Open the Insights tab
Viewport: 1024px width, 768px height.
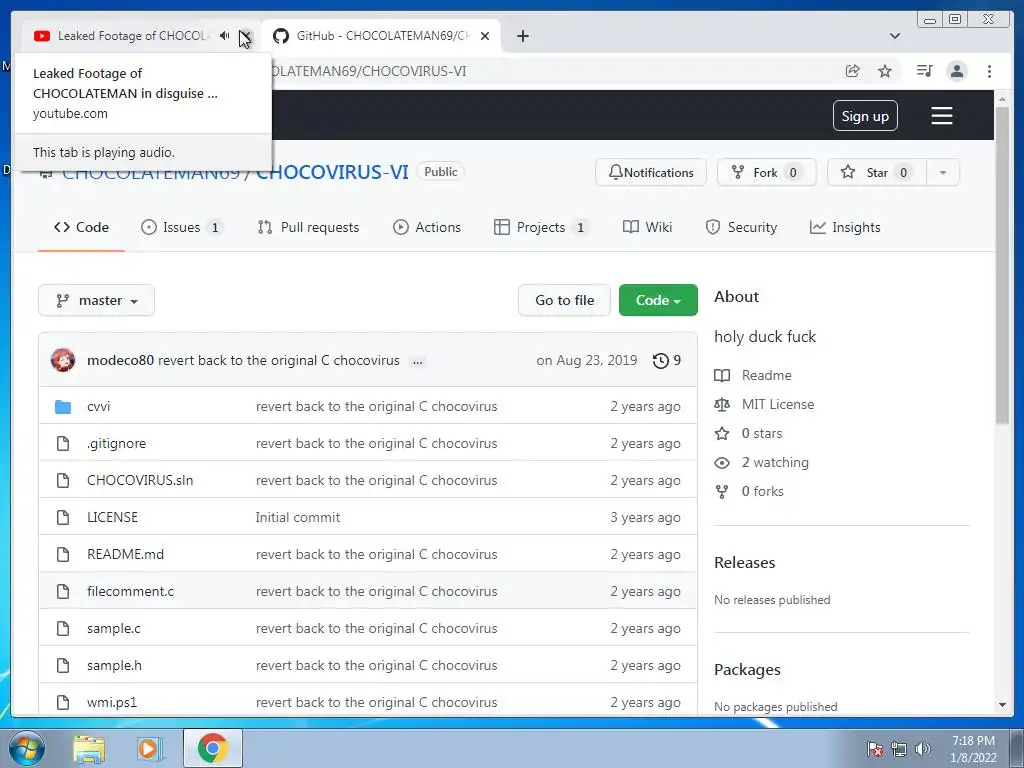click(x=845, y=227)
